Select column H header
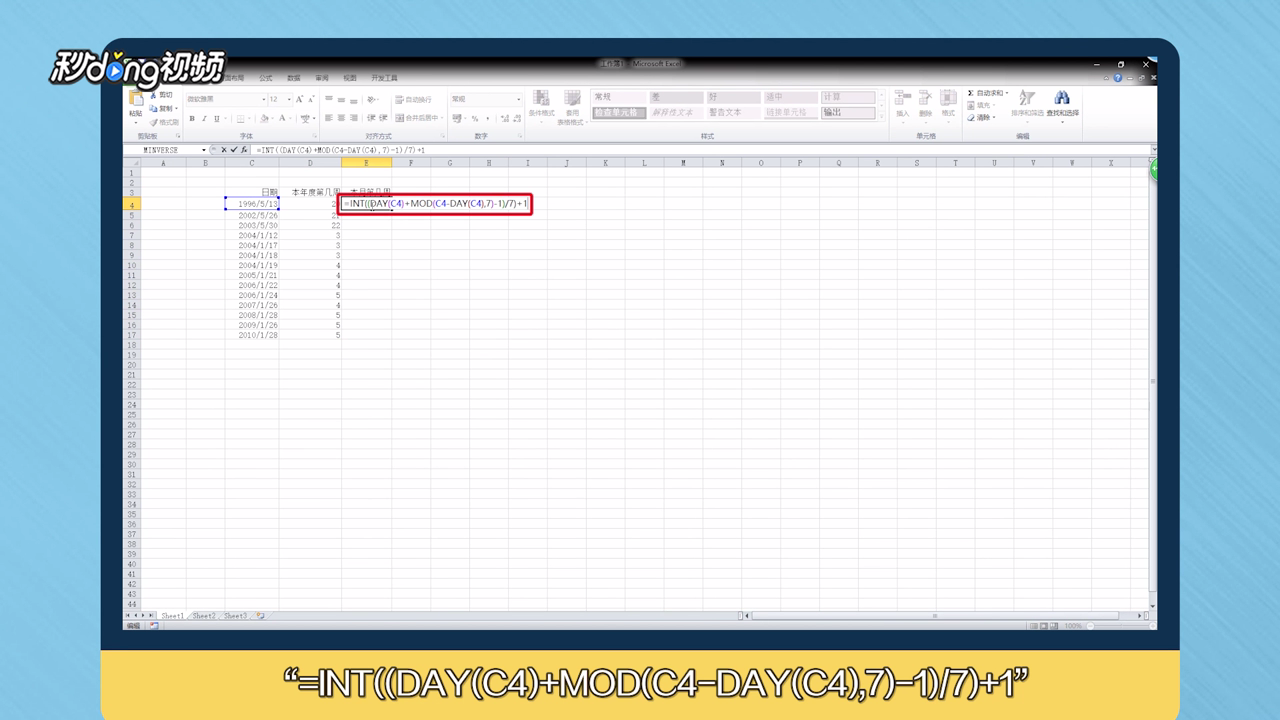This screenshot has height=720, width=1280. 488,162
